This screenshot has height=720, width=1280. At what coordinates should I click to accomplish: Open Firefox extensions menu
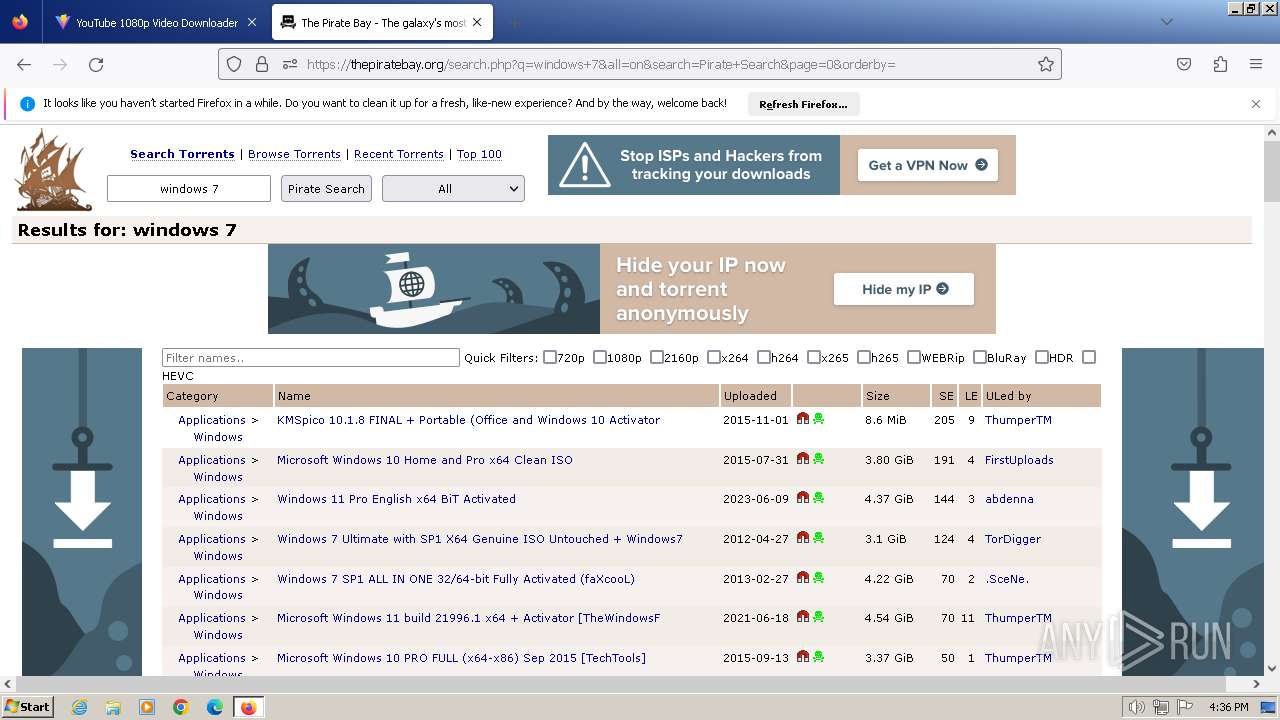1220,64
